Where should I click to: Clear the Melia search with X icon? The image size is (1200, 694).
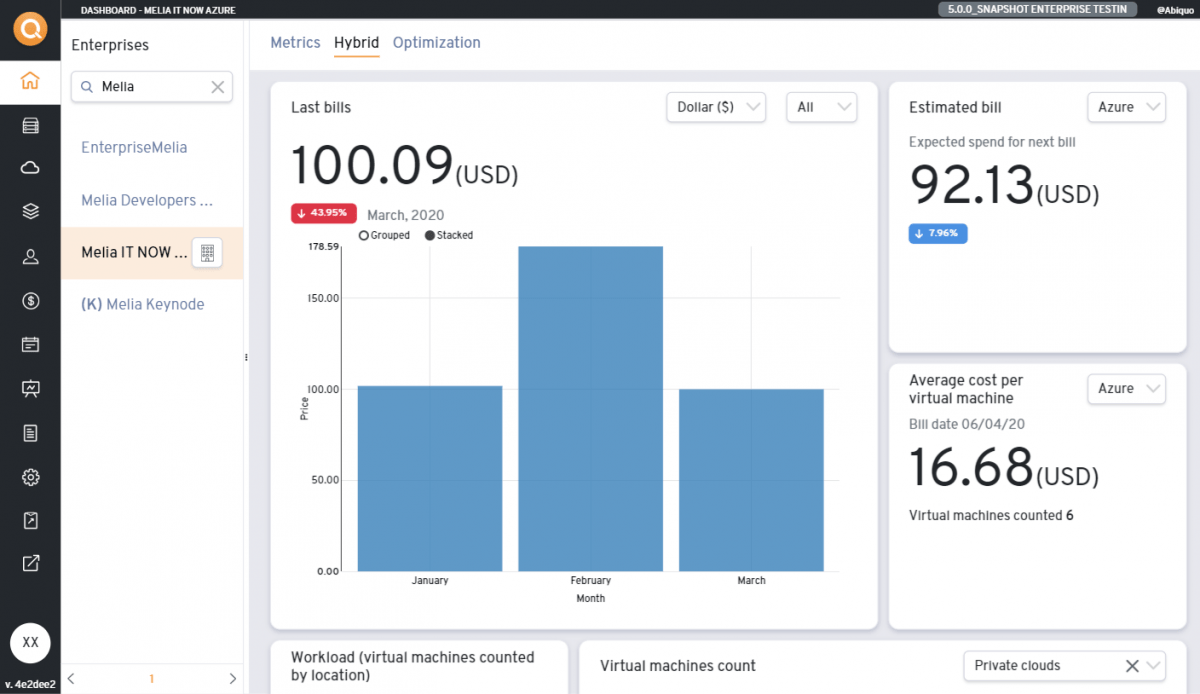pyautogui.click(x=218, y=87)
